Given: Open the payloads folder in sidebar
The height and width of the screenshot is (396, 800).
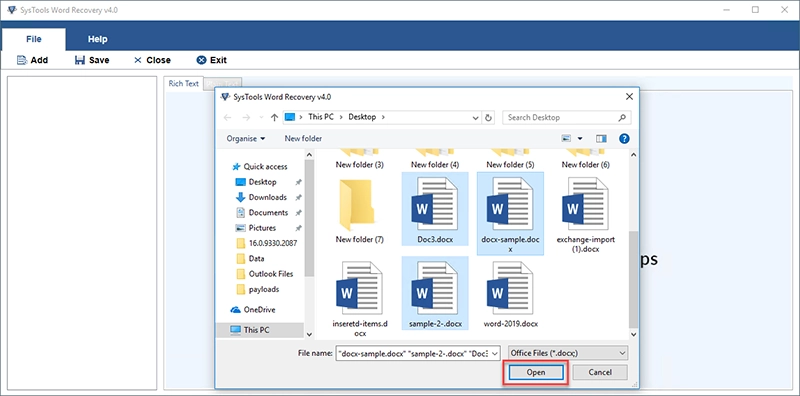Looking at the screenshot, I should click(258, 289).
